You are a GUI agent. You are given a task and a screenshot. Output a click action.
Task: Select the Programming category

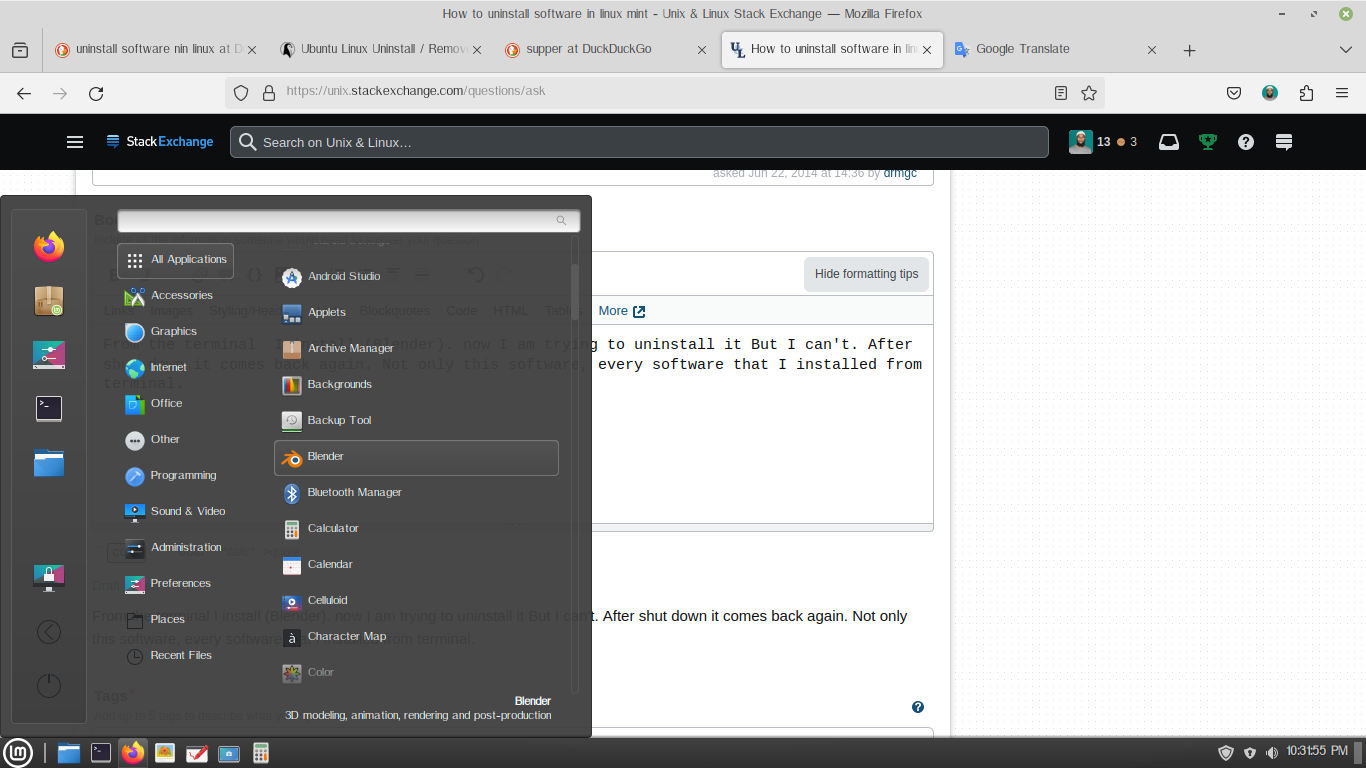(176, 476)
